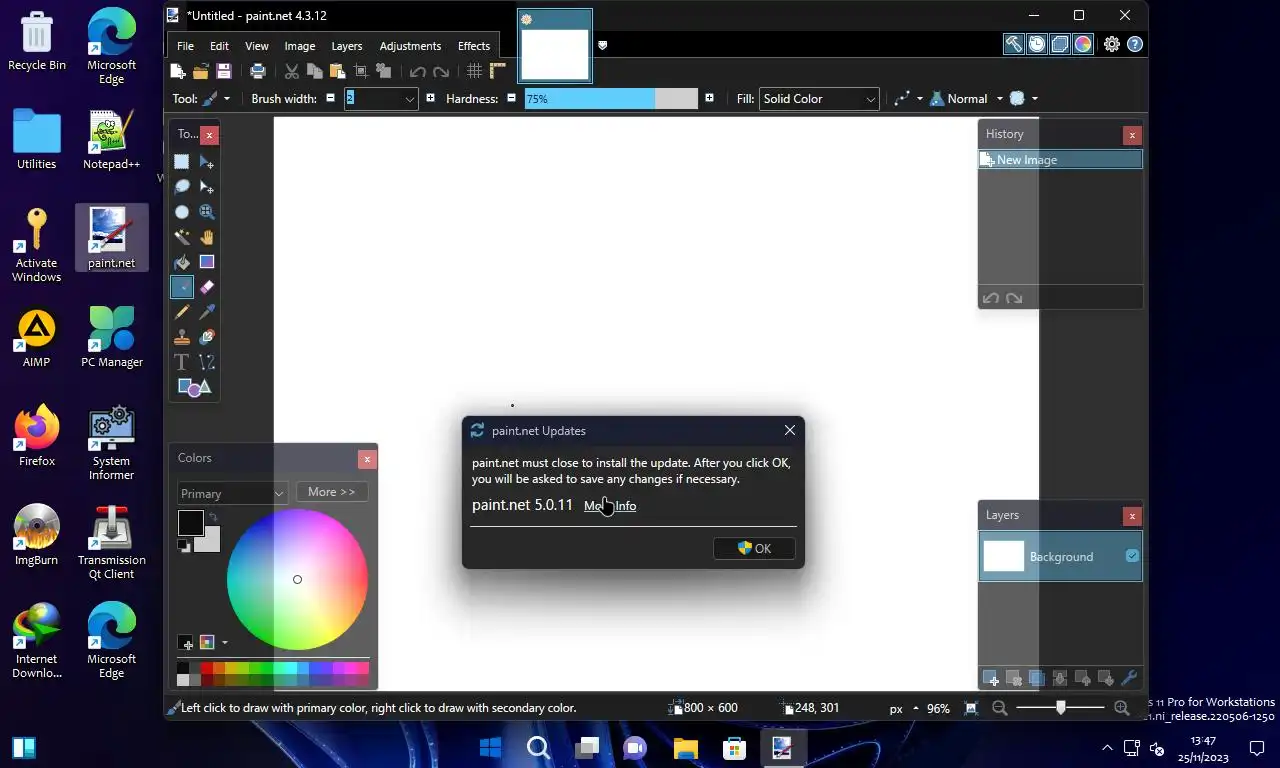Click the Open file folder icon
1280x768 pixels.
201,71
